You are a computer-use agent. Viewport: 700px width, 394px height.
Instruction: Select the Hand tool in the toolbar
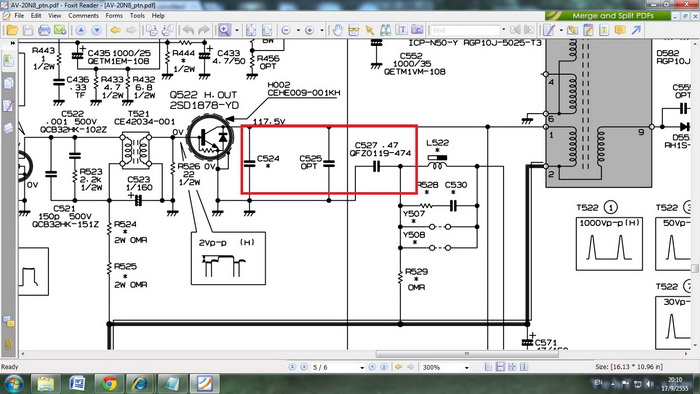click(338, 30)
